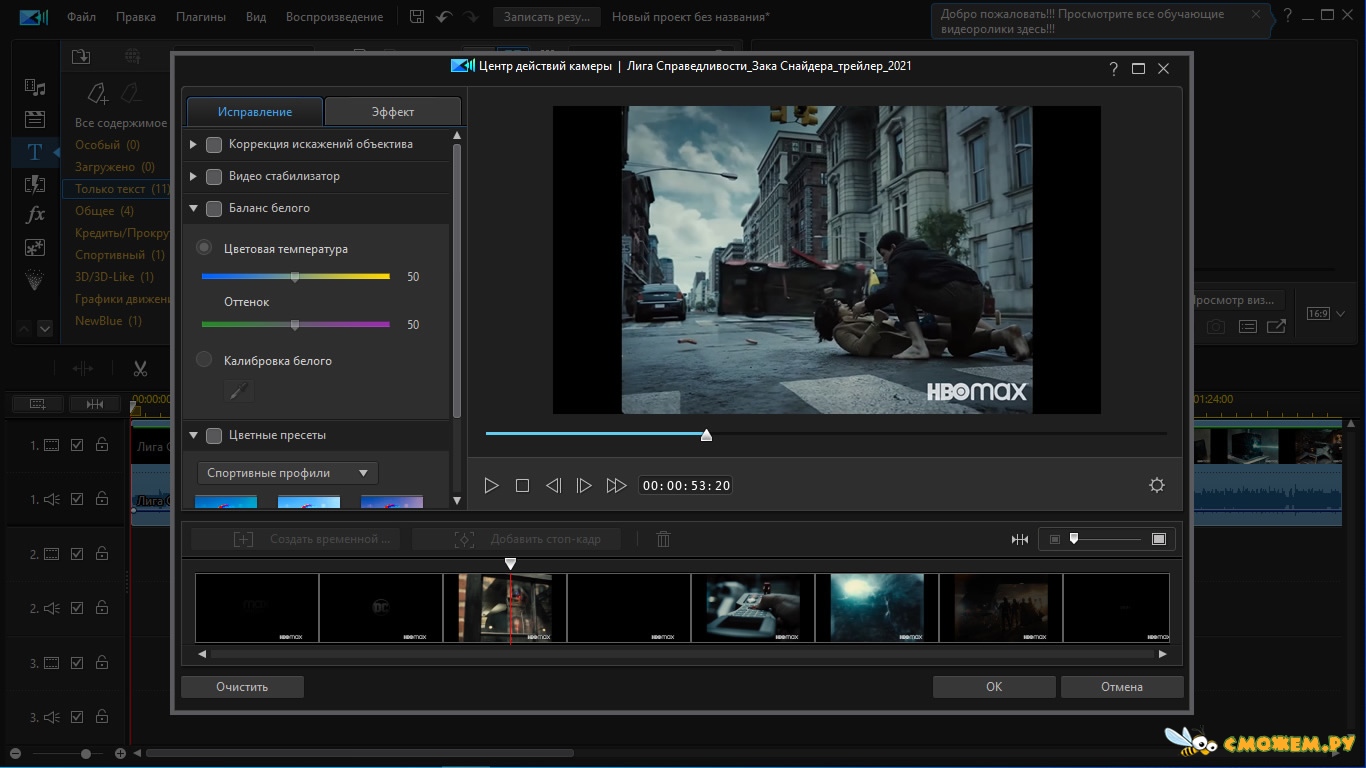Enable the Баланс белого checkbox
The height and width of the screenshot is (768, 1366).
click(214, 209)
